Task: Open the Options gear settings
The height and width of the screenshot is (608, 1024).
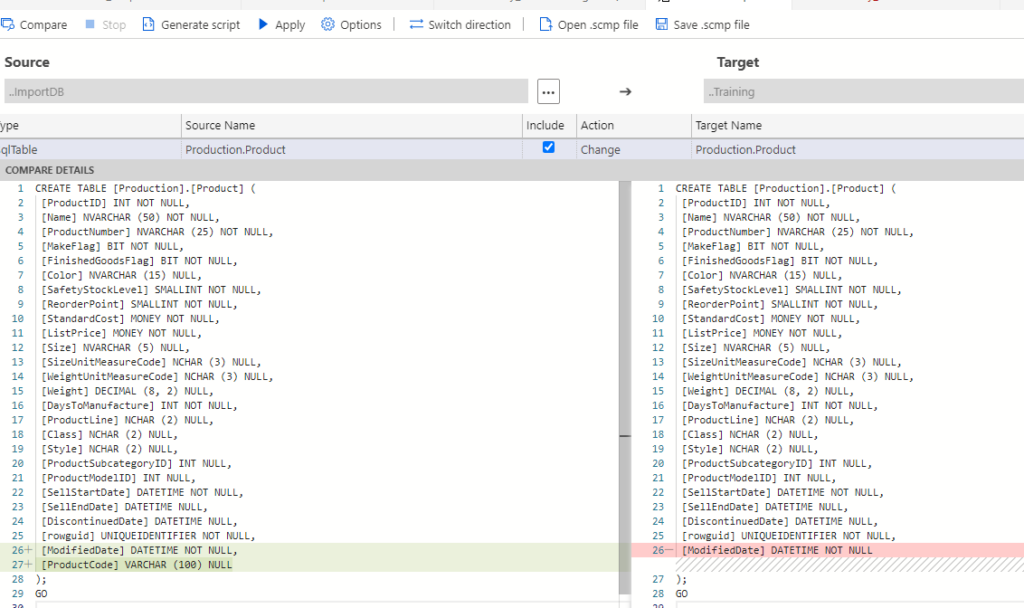Action: (x=328, y=25)
